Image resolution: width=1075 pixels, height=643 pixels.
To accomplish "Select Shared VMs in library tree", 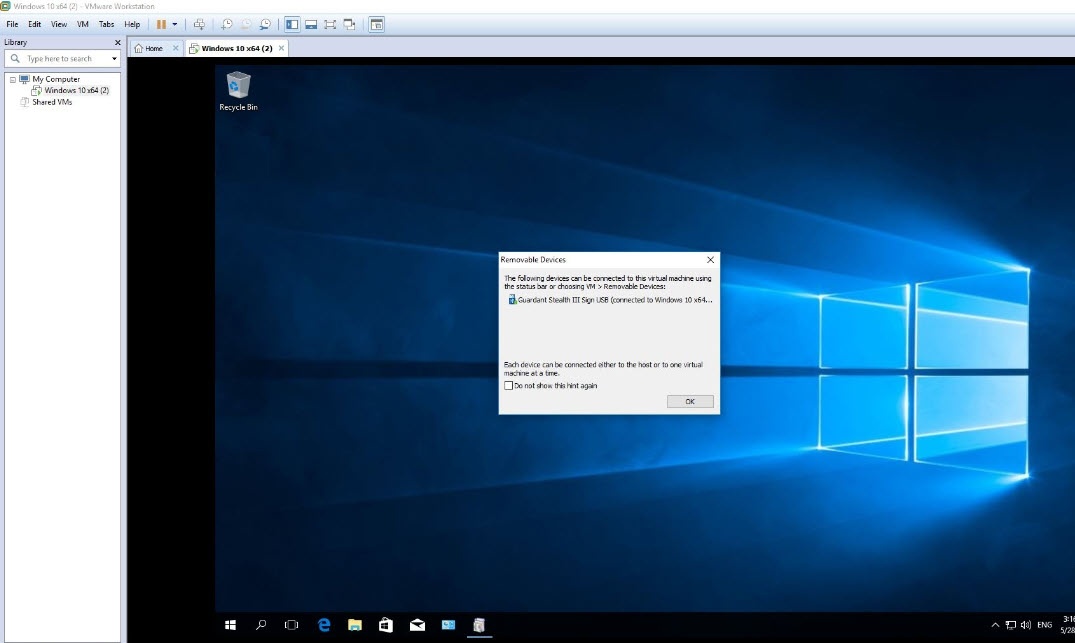I will tap(52, 102).
